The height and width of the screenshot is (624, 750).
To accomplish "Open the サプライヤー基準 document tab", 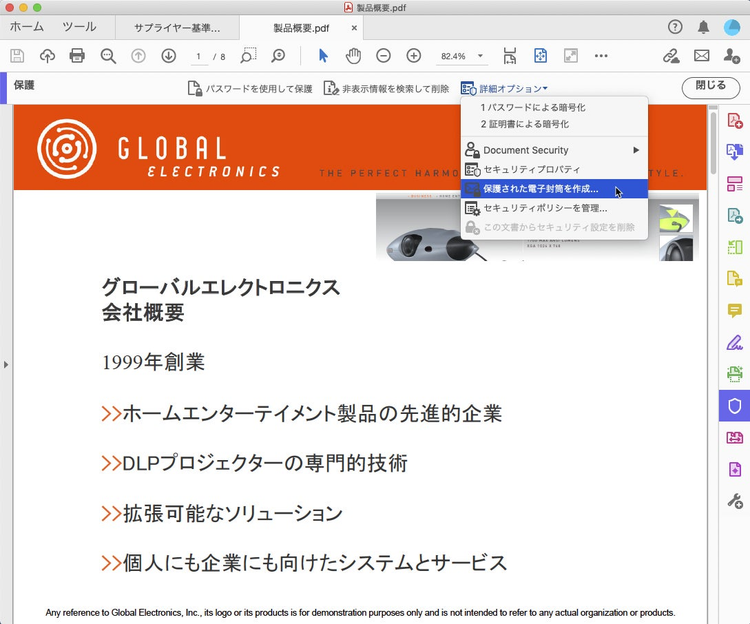I will coord(177,28).
